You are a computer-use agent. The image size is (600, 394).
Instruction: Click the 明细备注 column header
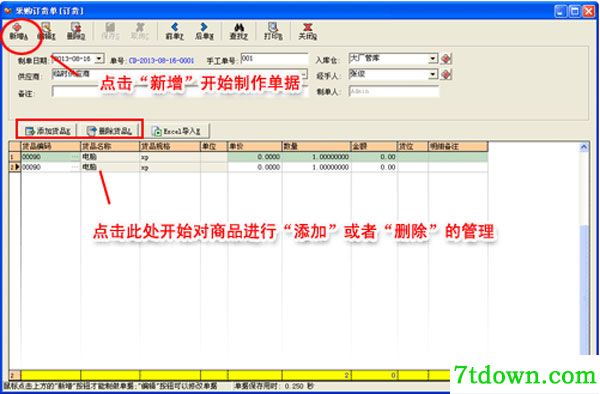458,146
